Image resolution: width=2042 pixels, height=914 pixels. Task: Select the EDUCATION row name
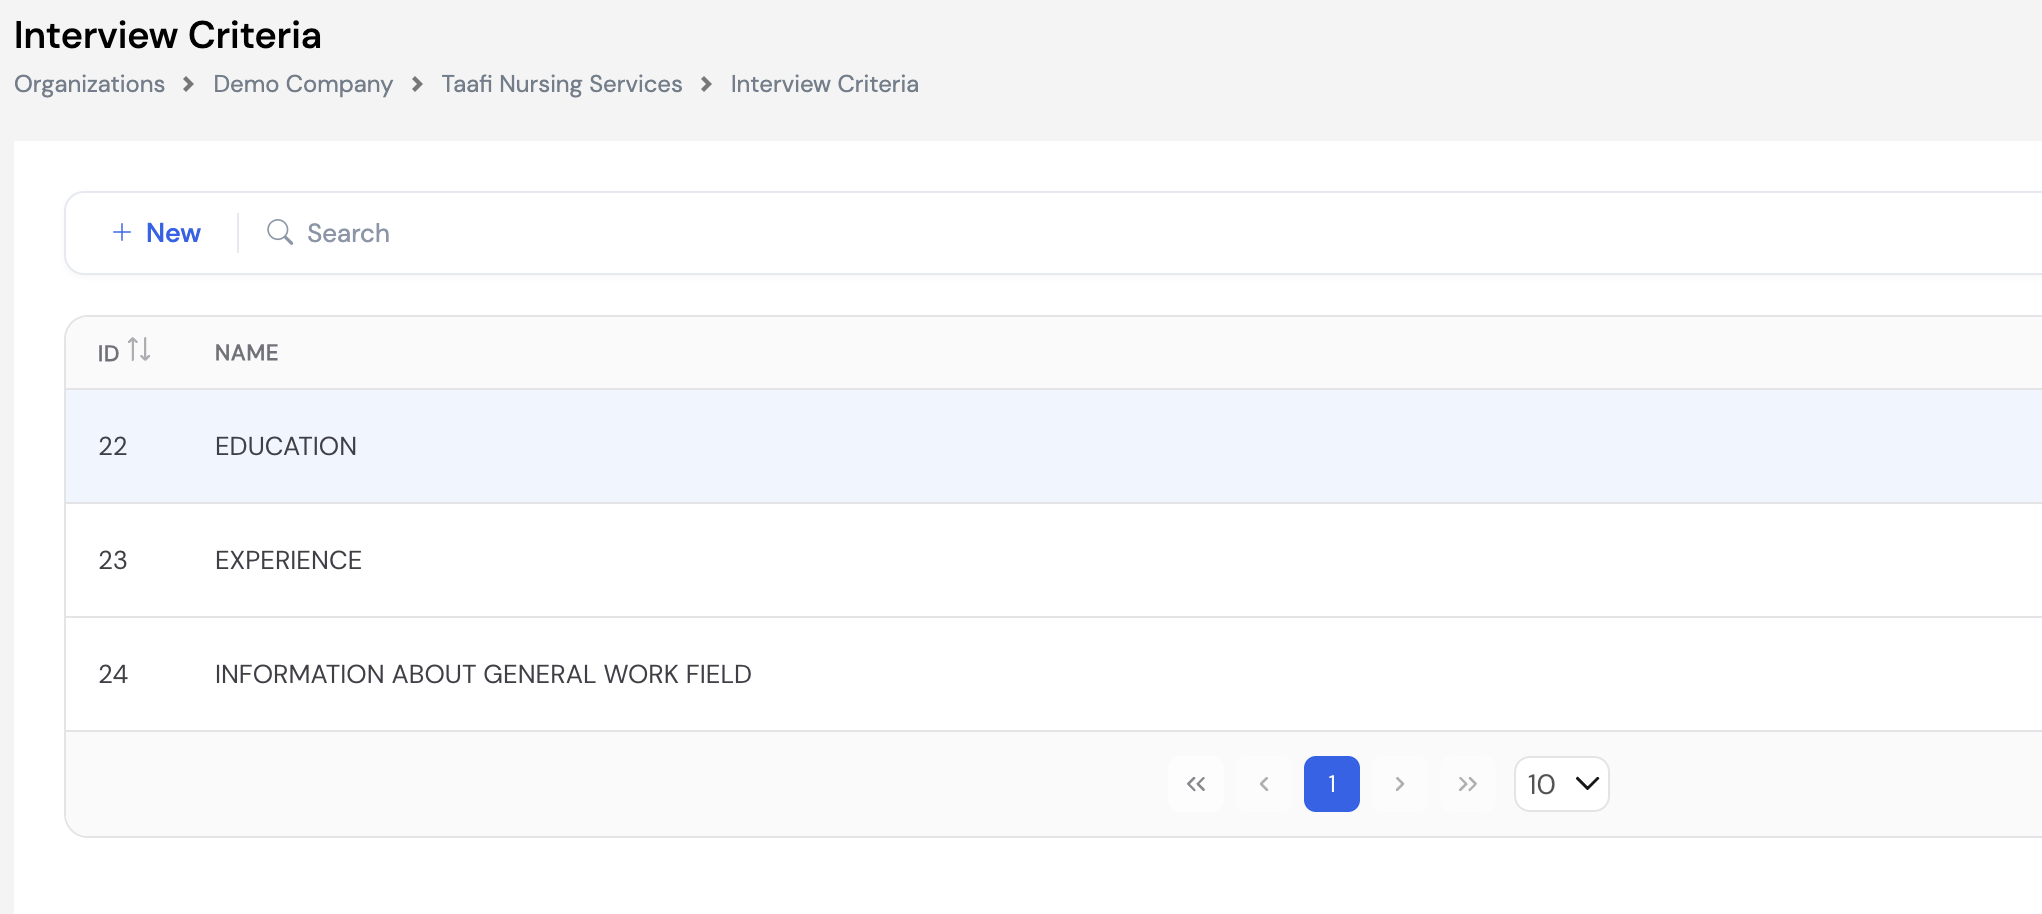point(286,446)
